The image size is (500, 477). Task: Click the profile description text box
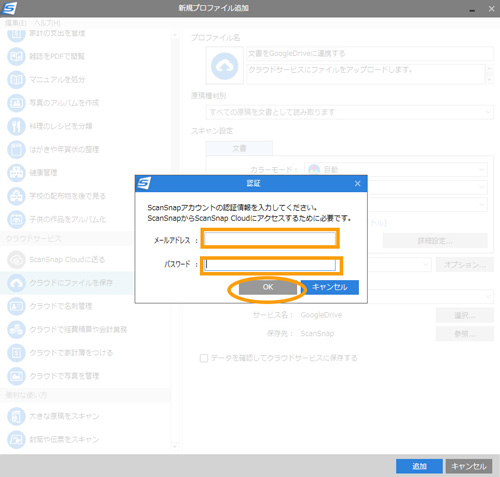(x=365, y=74)
